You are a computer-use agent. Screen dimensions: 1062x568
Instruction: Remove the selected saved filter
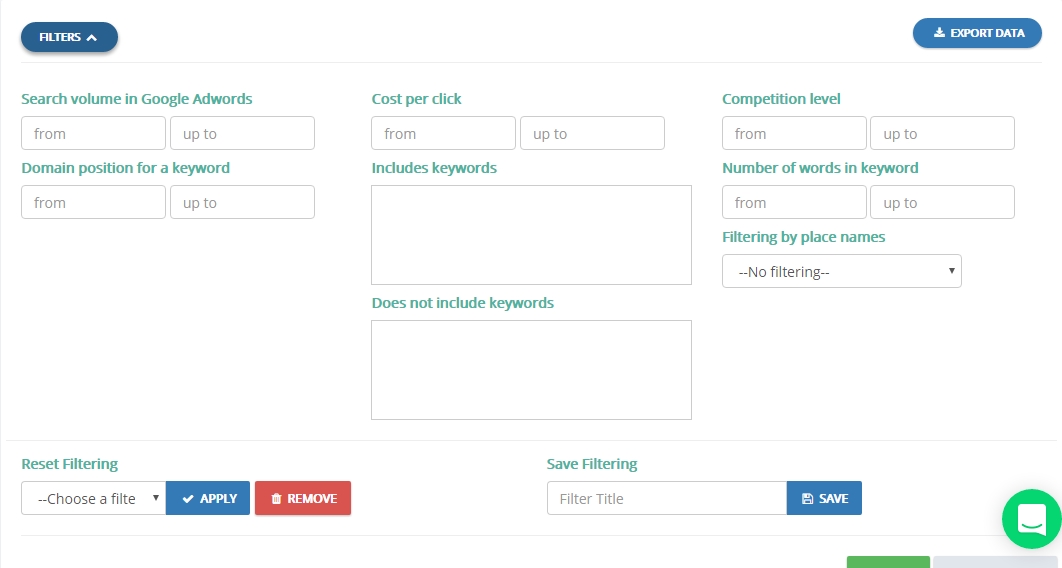click(303, 498)
